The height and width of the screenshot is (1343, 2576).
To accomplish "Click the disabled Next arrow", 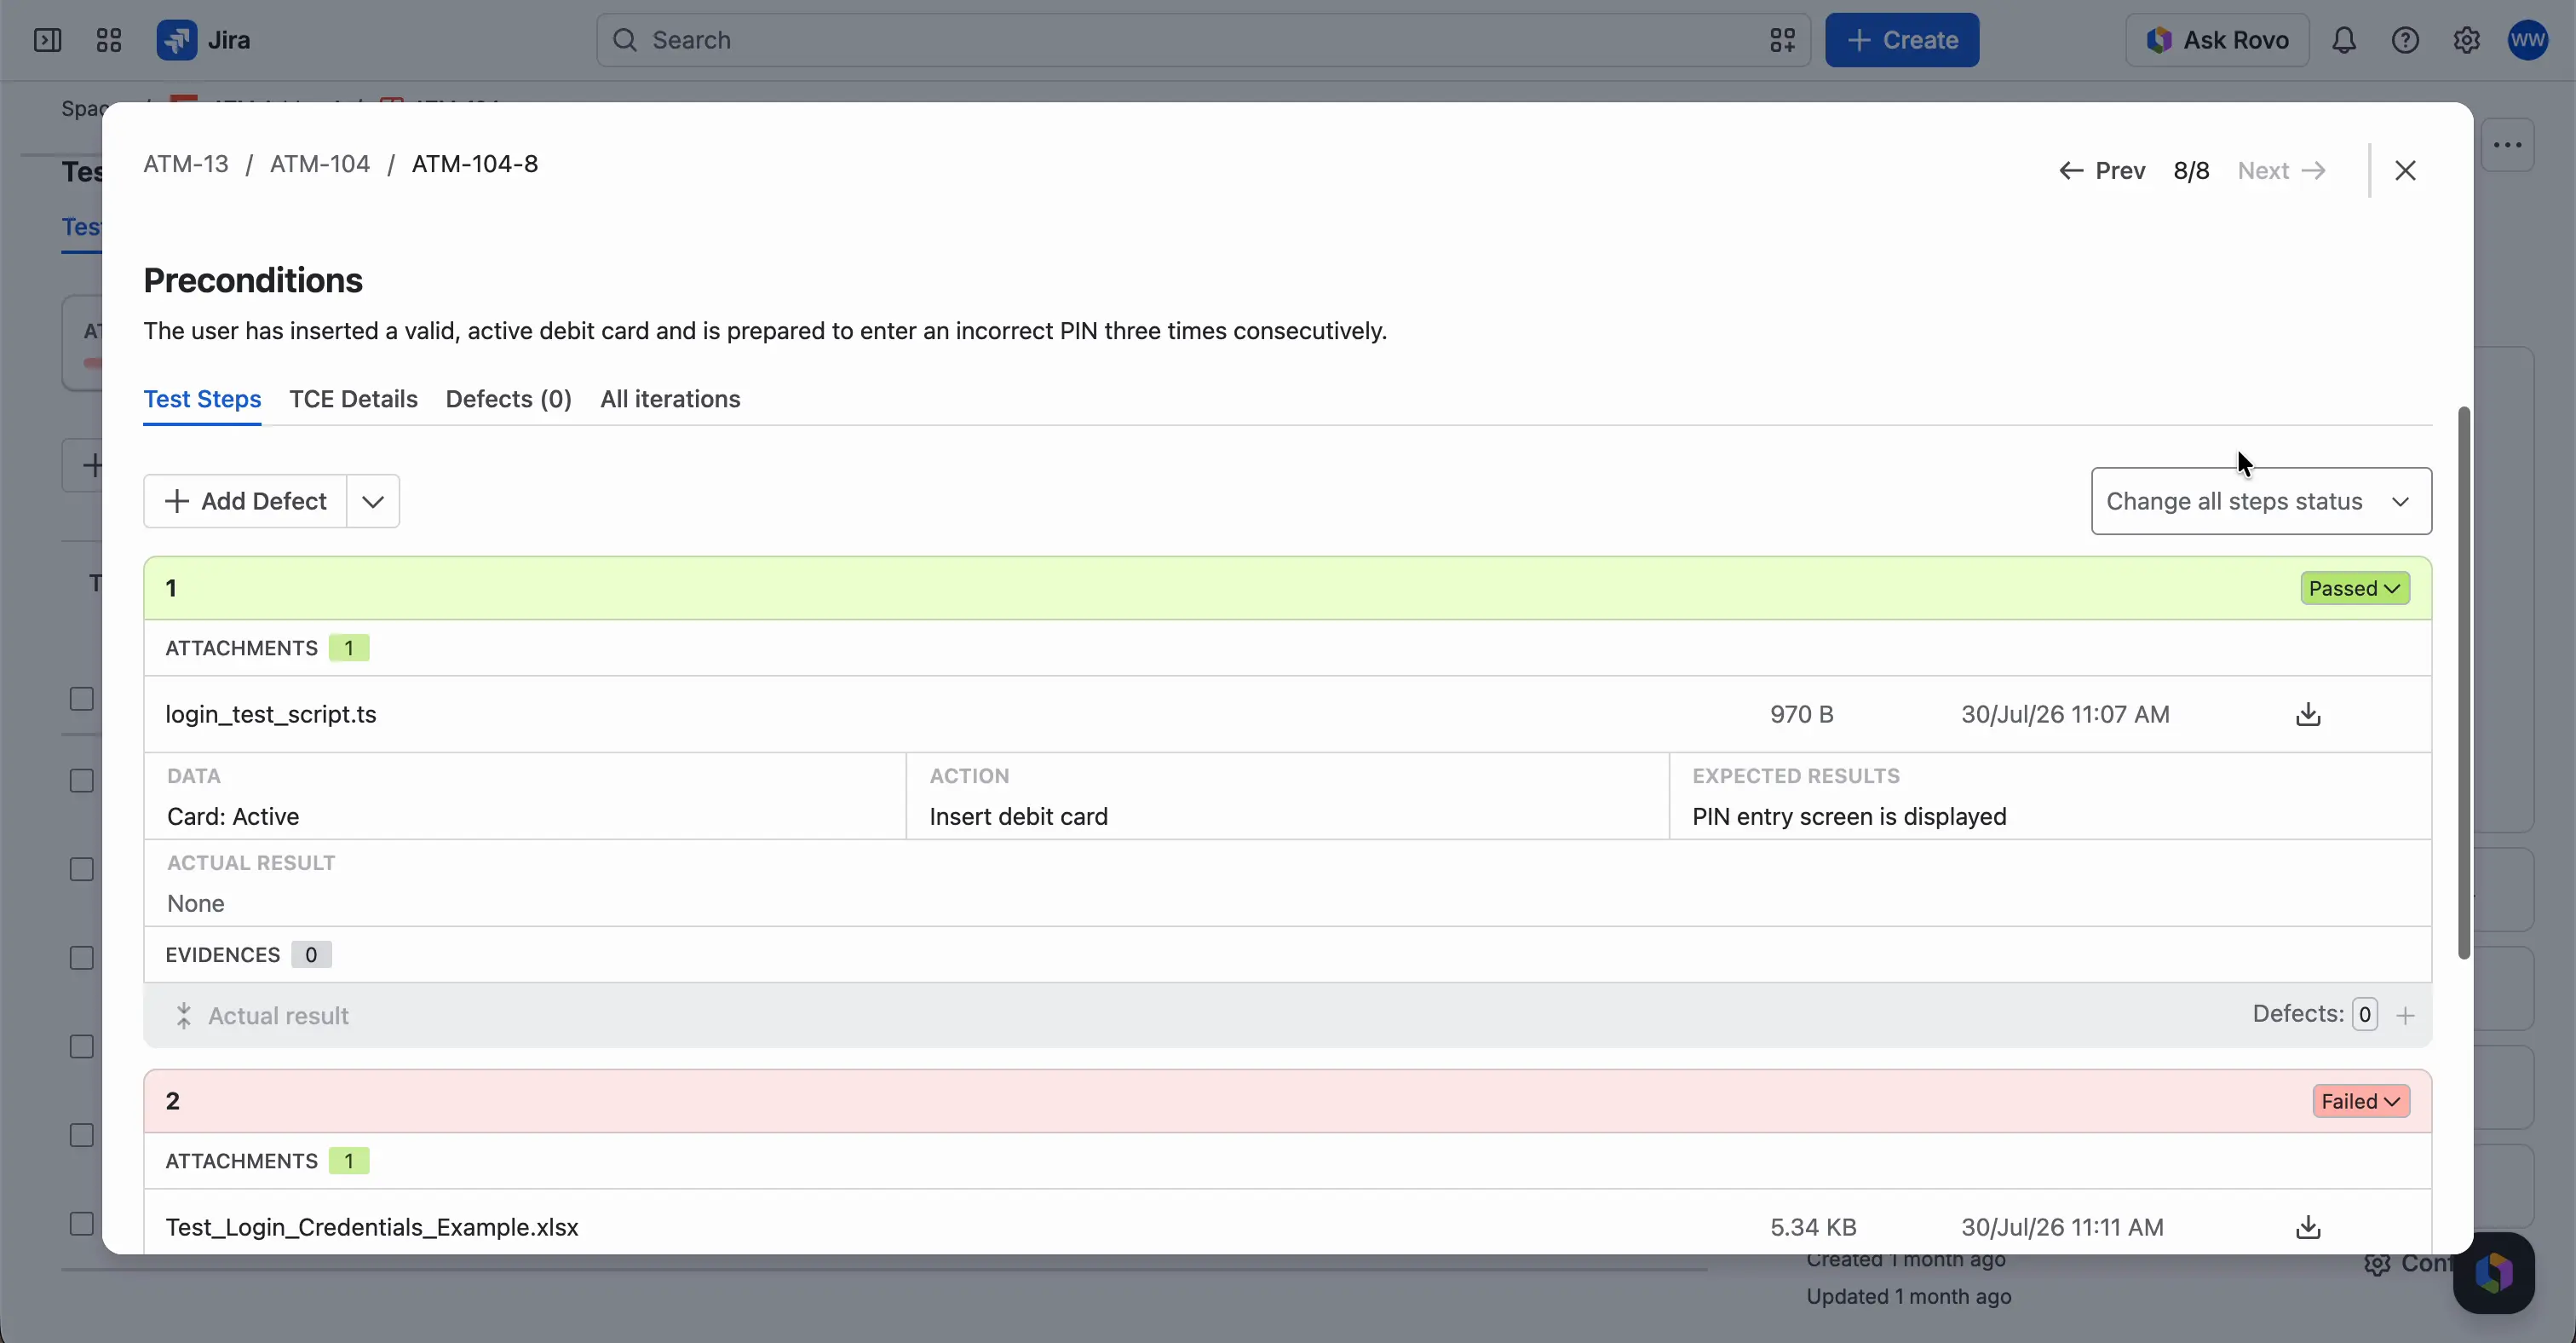I will click(2281, 170).
